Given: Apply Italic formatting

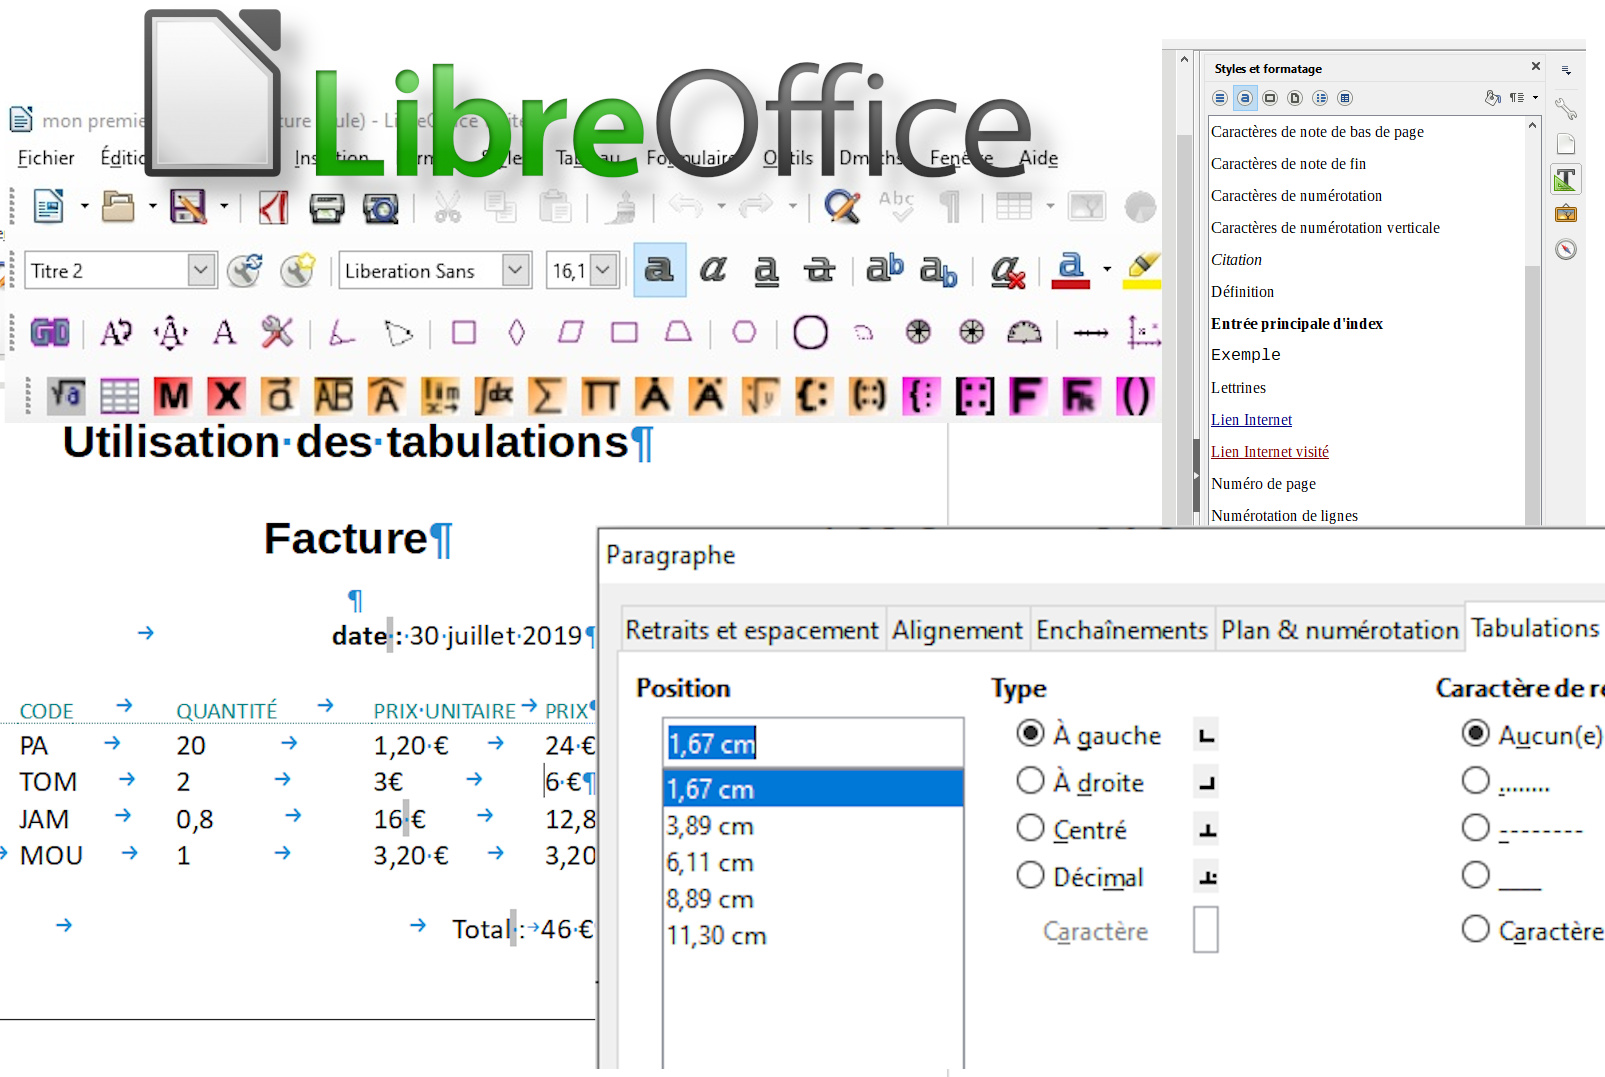Looking at the screenshot, I should click(x=713, y=269).
